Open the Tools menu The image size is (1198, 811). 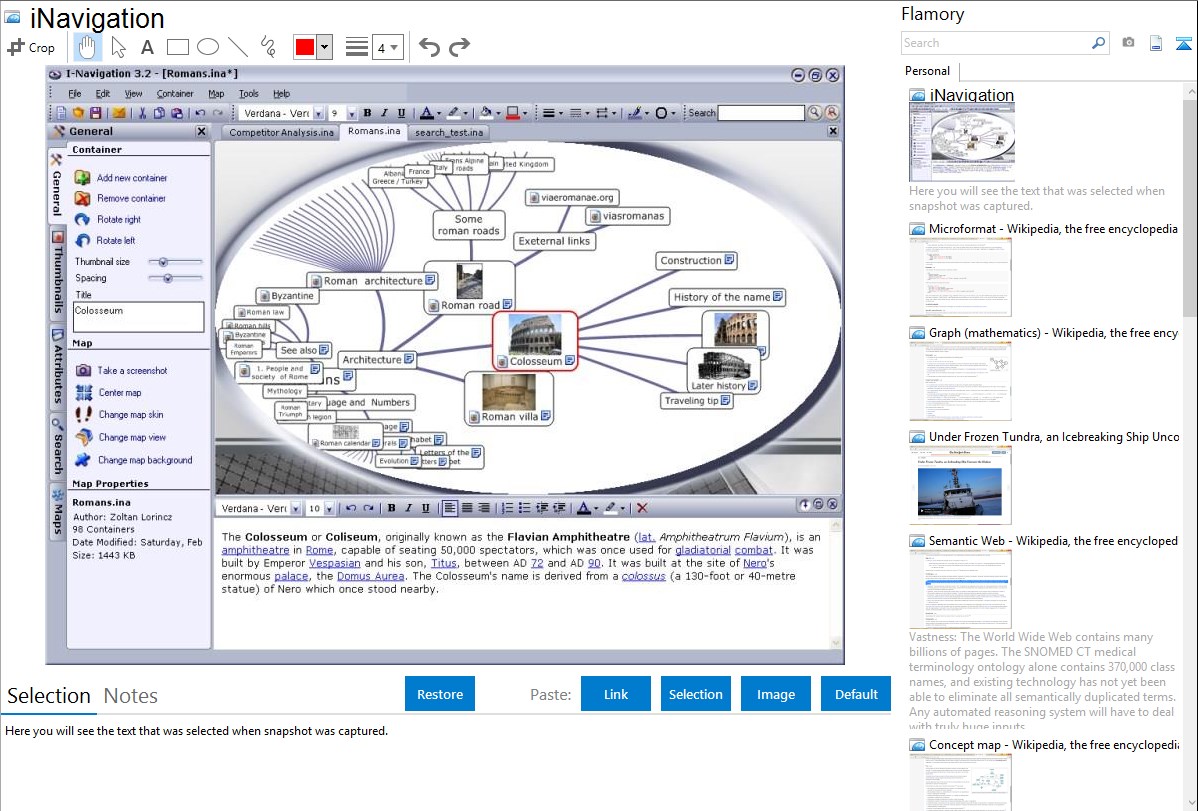[248, 94]
